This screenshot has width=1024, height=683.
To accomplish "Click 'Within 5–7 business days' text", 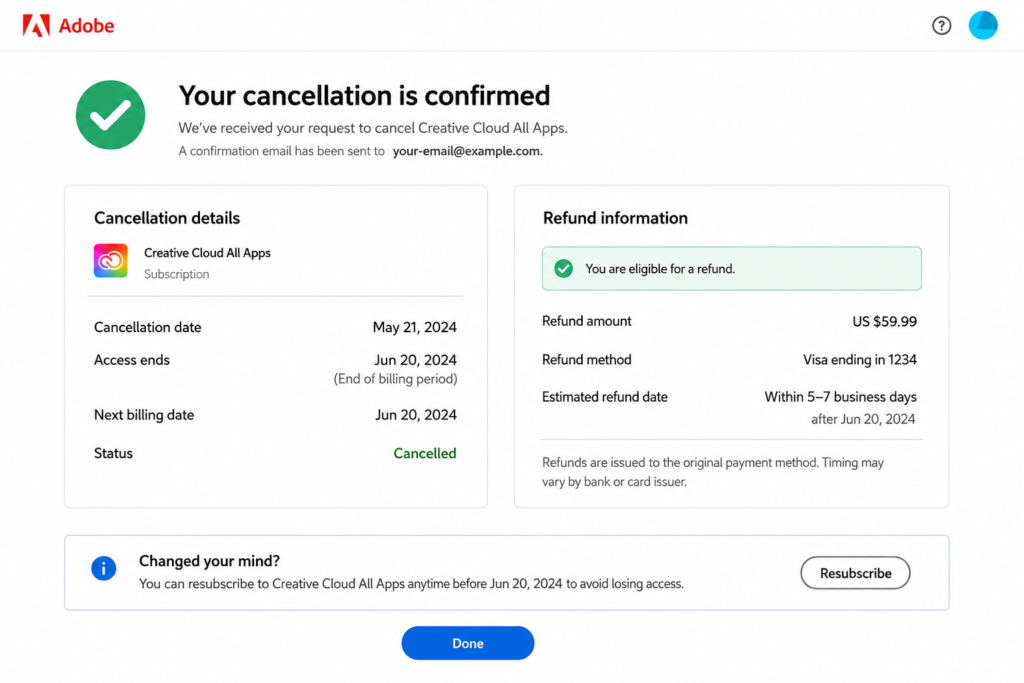I will (840, 397).
